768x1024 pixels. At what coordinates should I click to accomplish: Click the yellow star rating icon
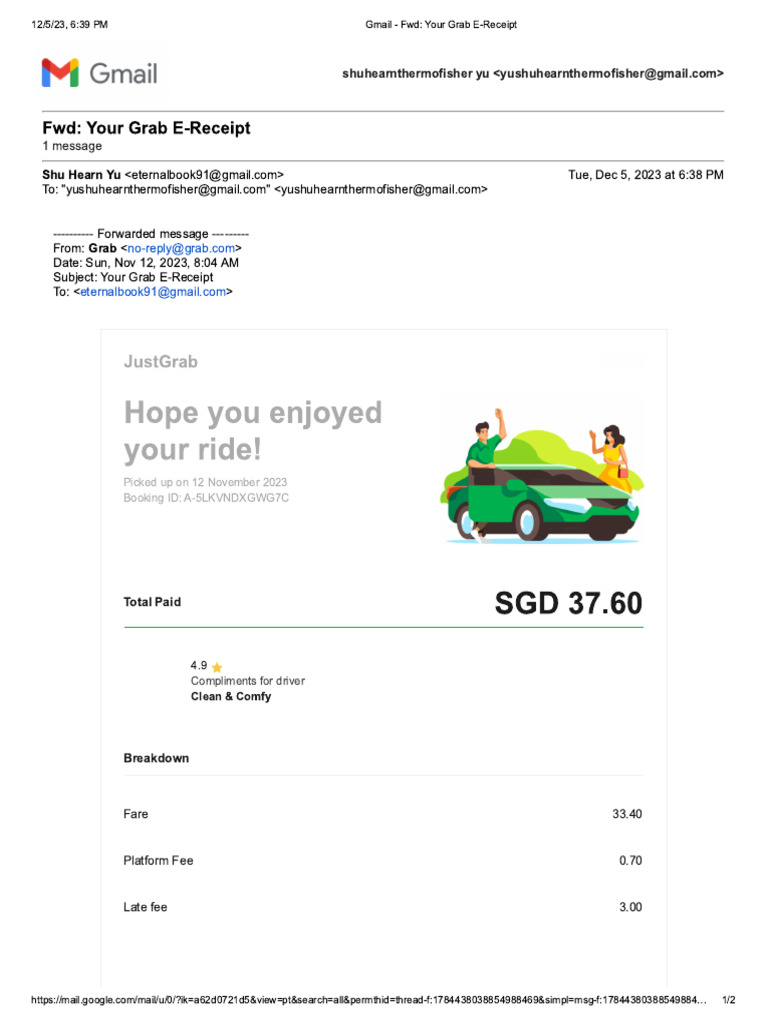point(217,666)
